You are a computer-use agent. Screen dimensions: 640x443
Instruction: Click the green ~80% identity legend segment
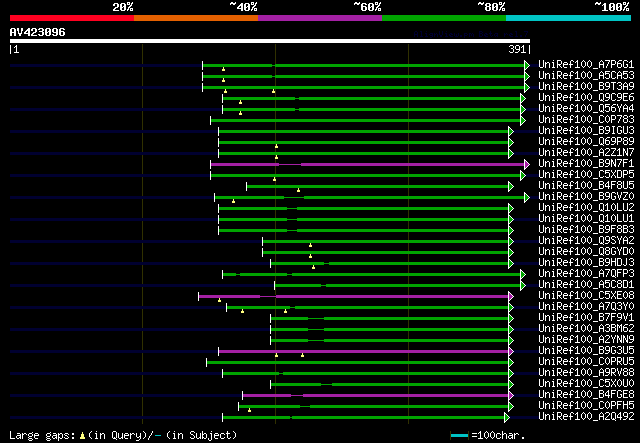coord(444,18)
